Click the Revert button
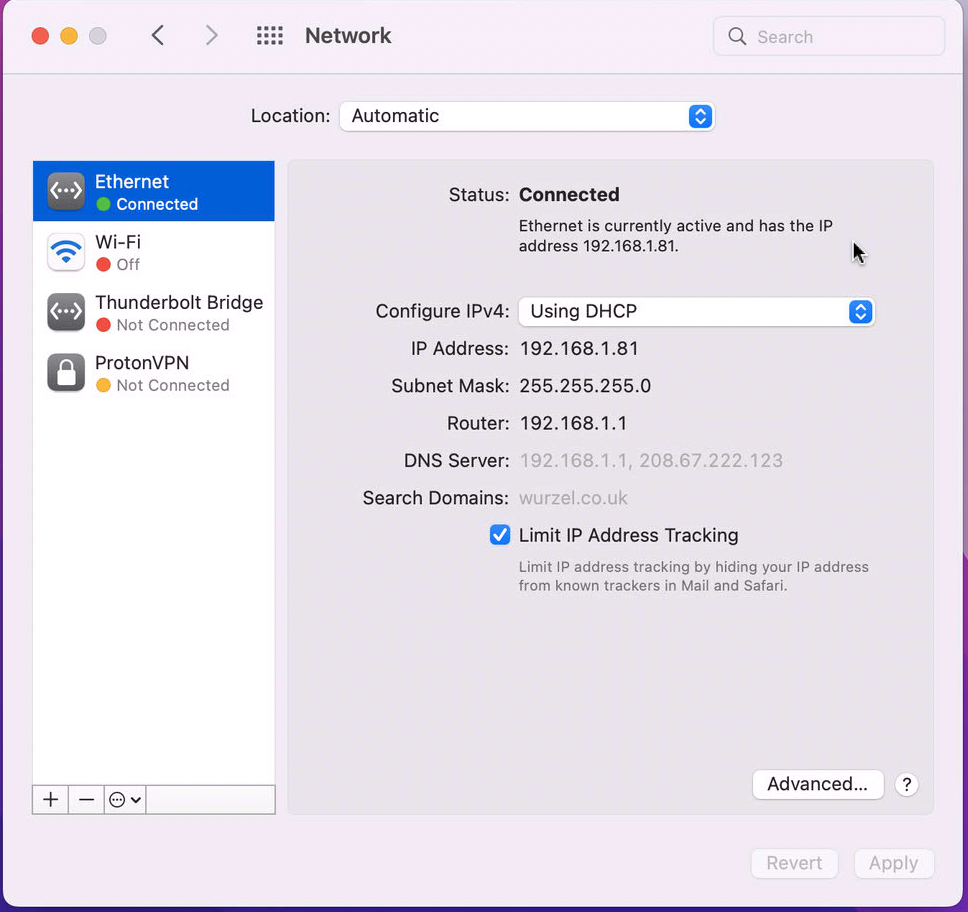This screenshot has height=912, width=968. [x=794, y=863]
